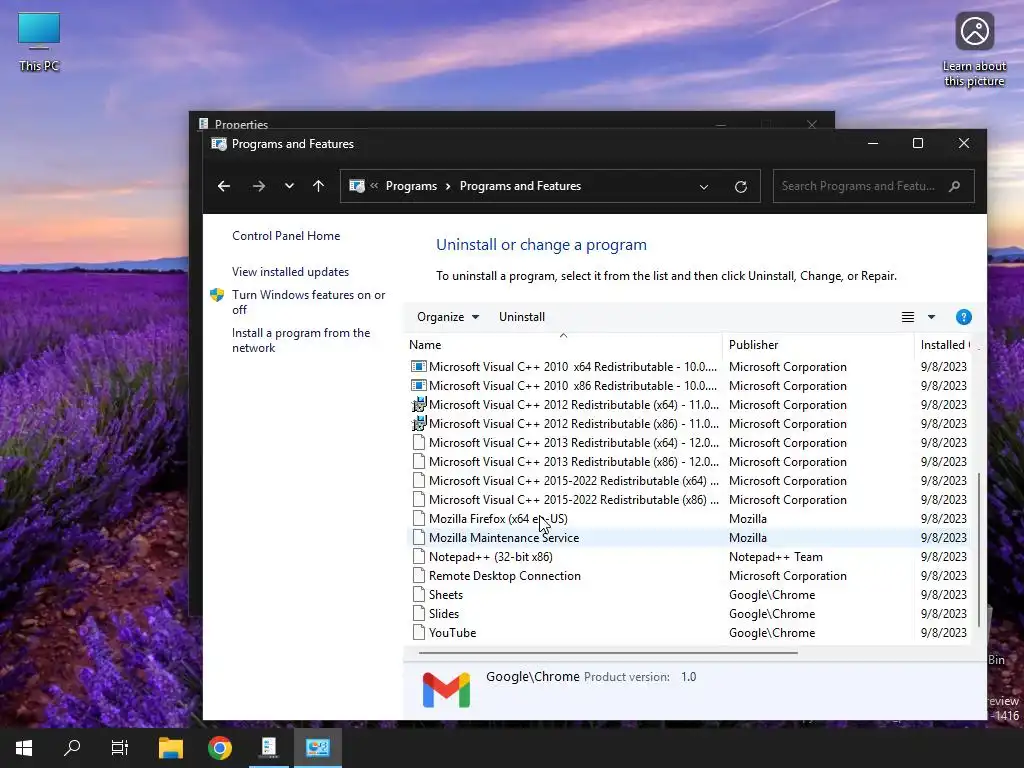Select Visual C++ 2010 x64 Redistributable icon
The height and width of the screenshot is (768, 1024).
pos(418,367)
